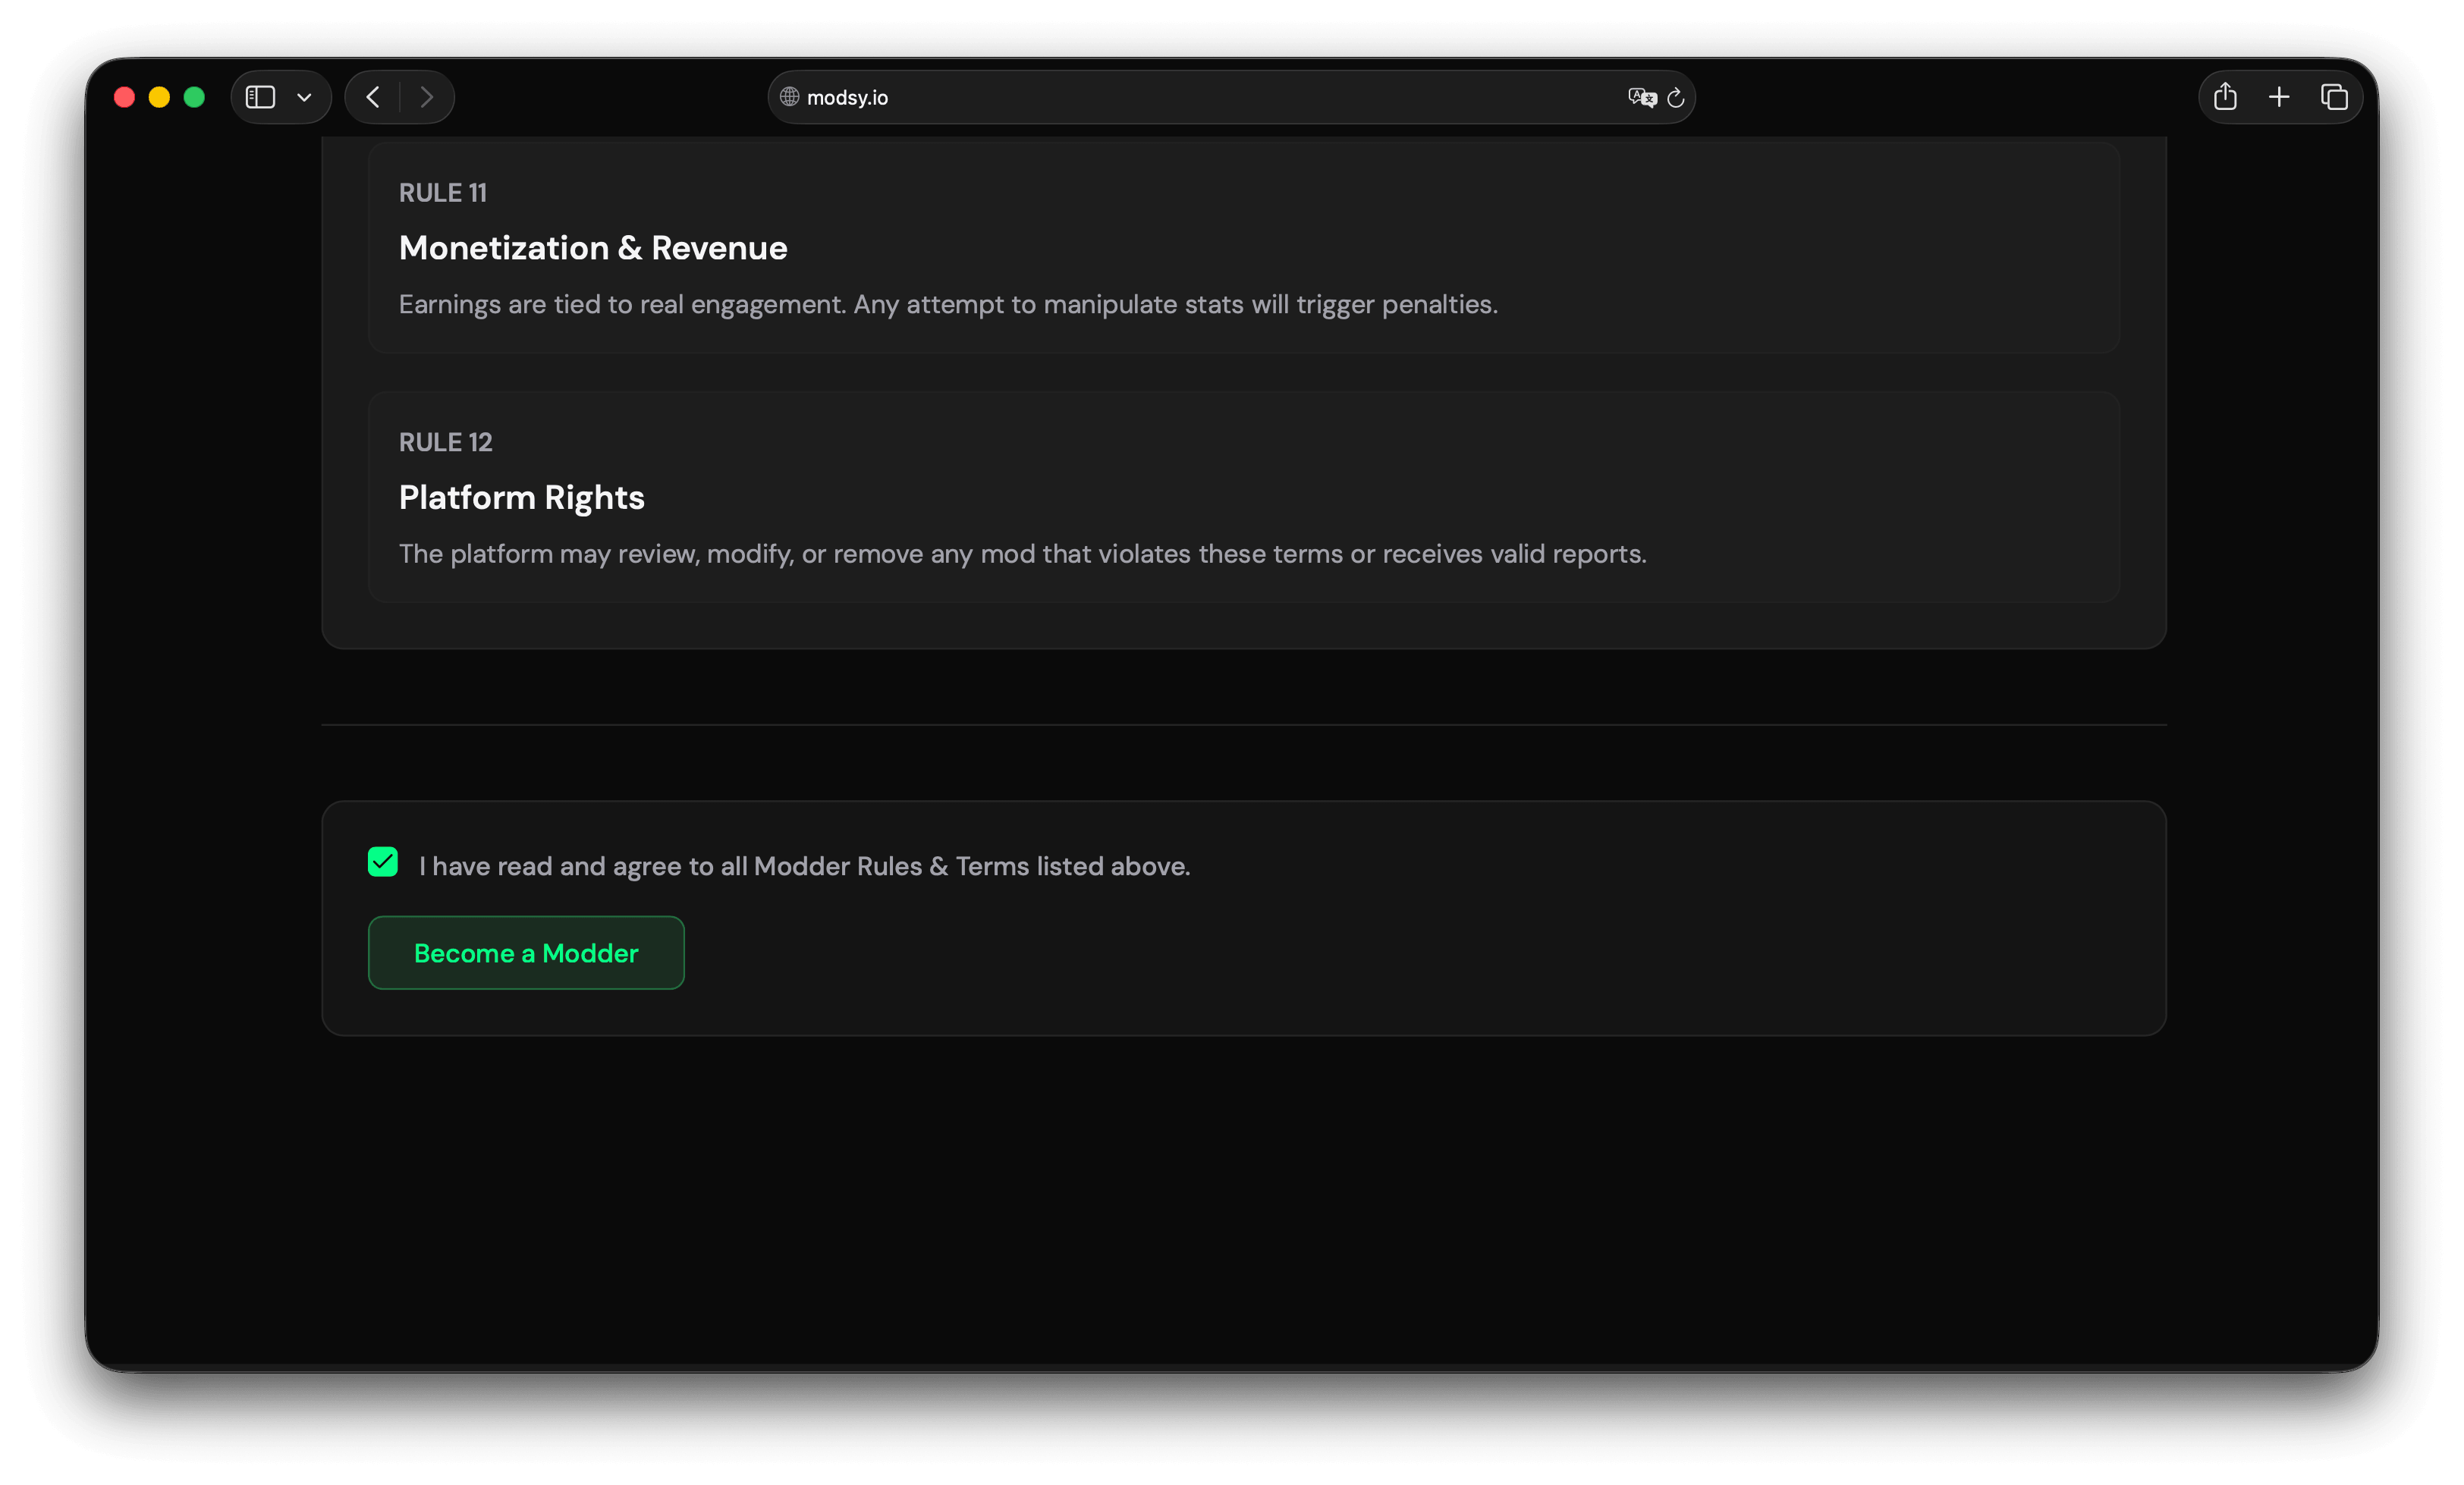Image resolution: width=2464 pixels, height=1485 pixels.
Task: Reload the page with refresh icon
Action: pos(1676,98)
